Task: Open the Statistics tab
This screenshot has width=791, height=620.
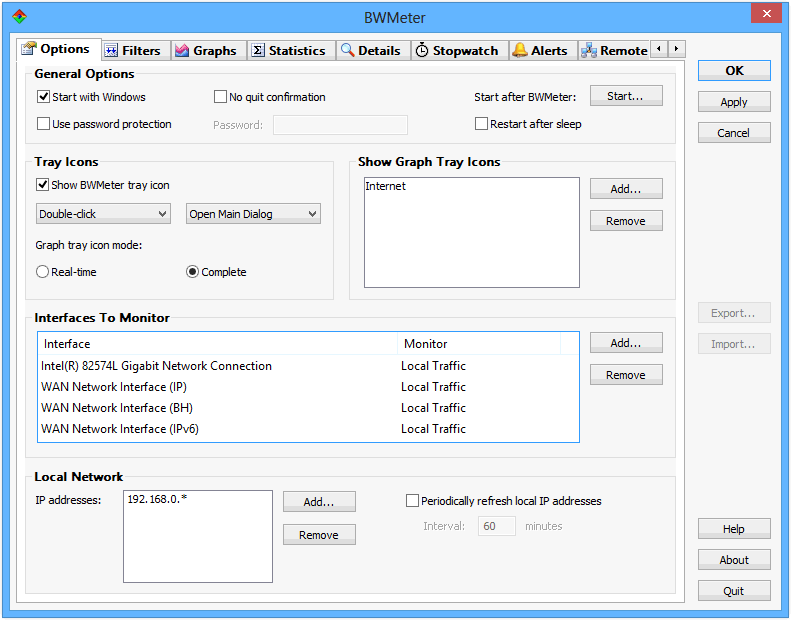Action: pos(291,51)
